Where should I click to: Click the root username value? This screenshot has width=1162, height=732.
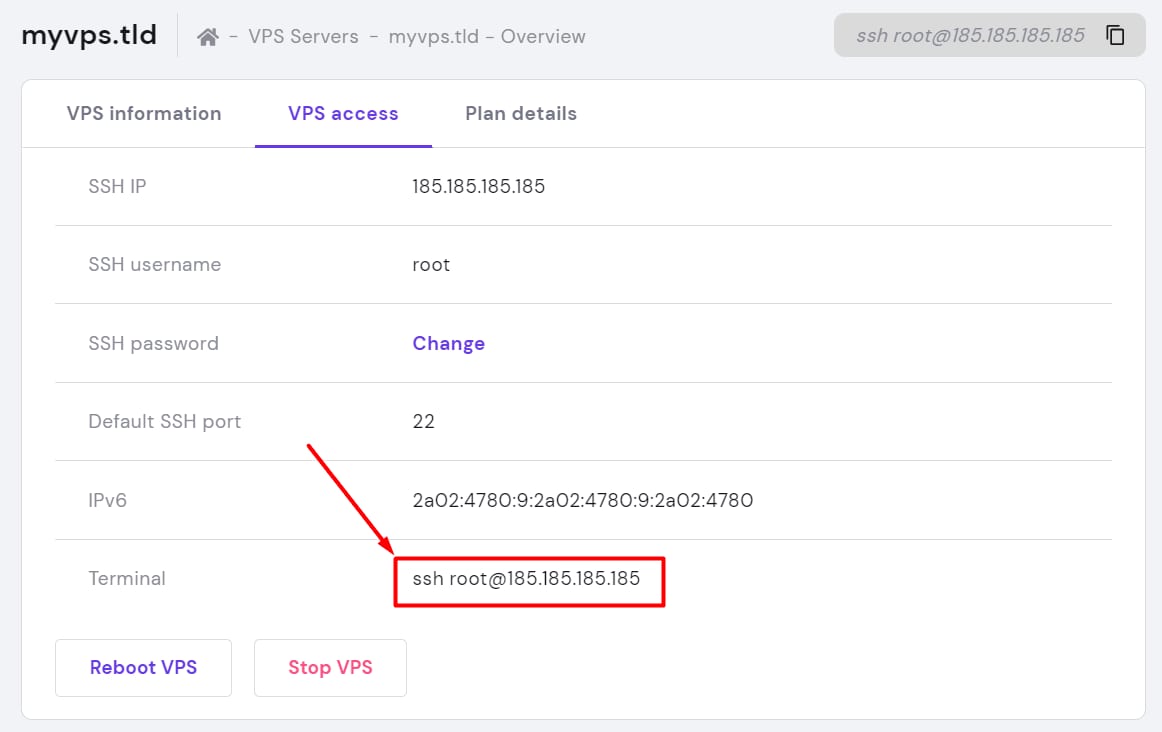(431, 265)
